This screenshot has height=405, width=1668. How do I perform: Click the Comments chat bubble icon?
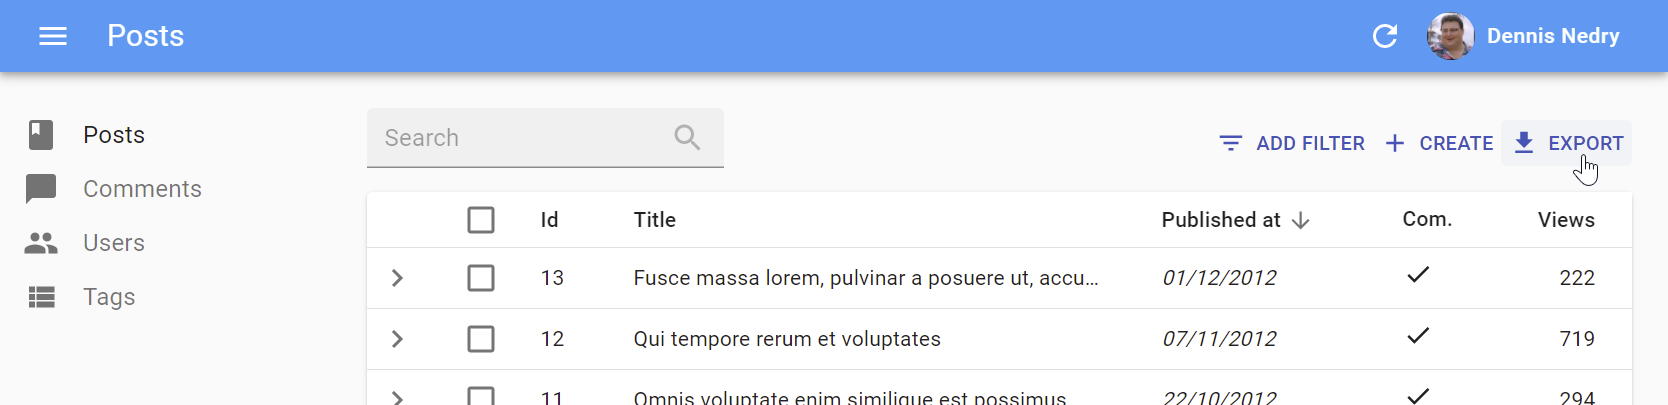(x=41, y=189)
